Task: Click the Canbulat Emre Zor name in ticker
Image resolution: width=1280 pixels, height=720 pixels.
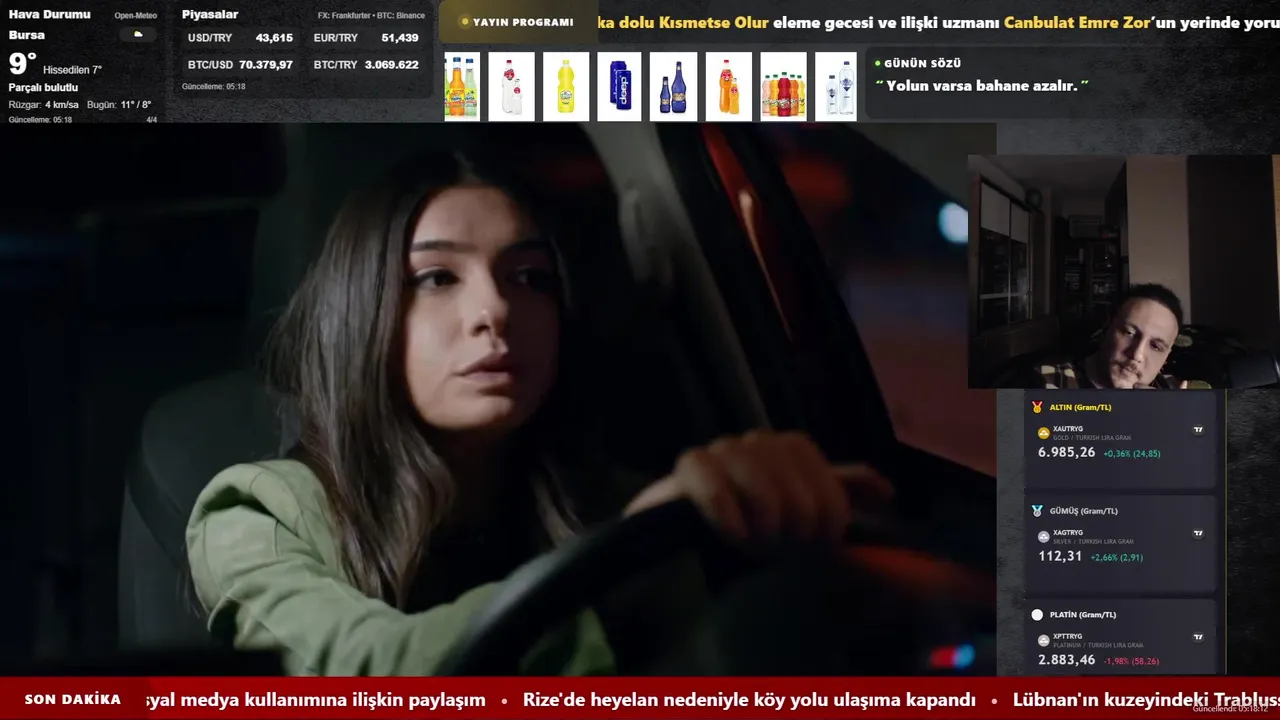Action: (1077, 22)
